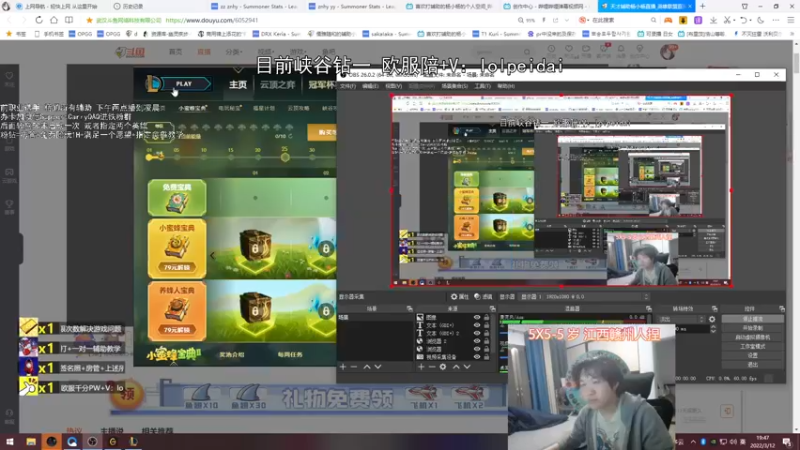Move scene up arrow in scenes panel
Viewport: 800px width, 450px height.
(x=367, y=367)
